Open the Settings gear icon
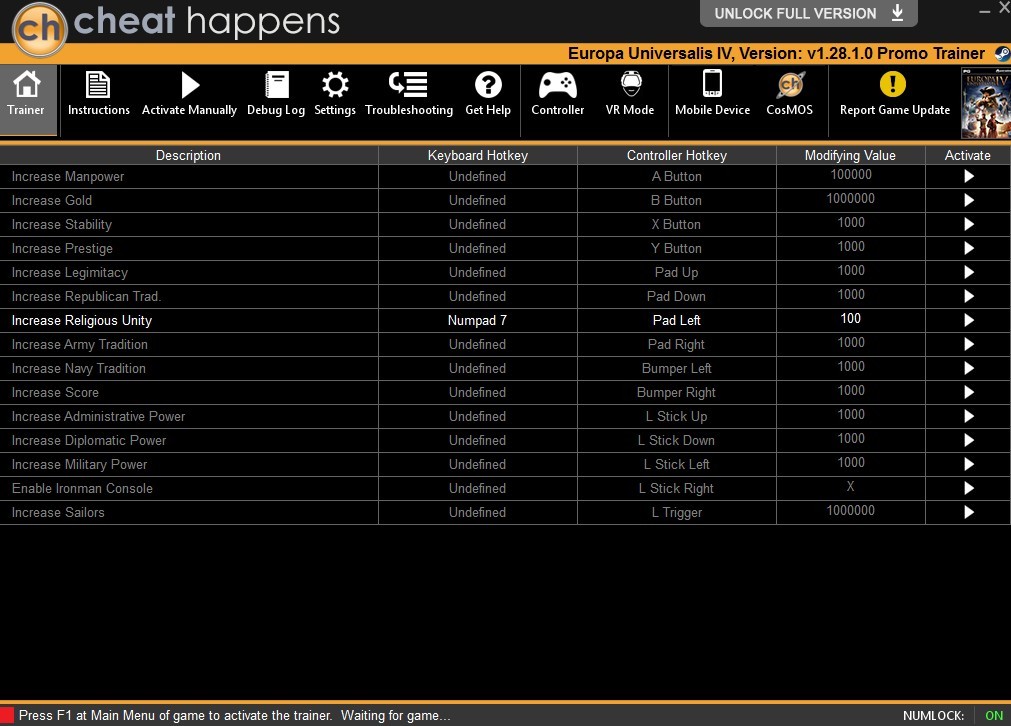The height and width of the screenshot is (726, 1011). point(335,84)
